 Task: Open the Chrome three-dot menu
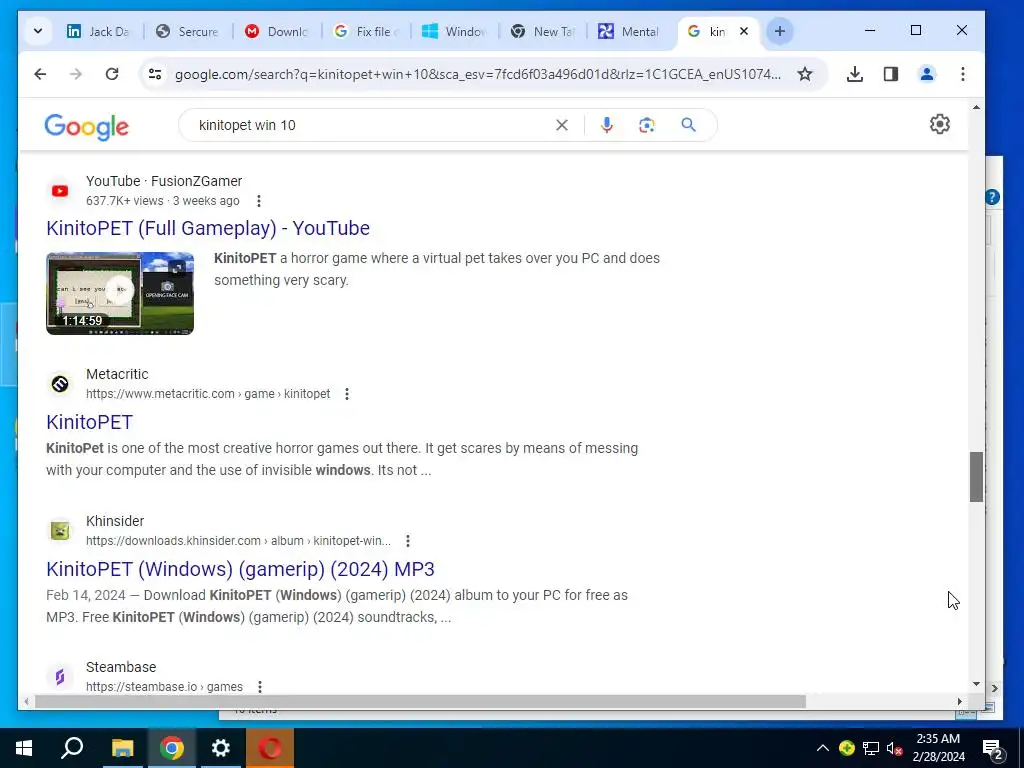coord(963,74)
